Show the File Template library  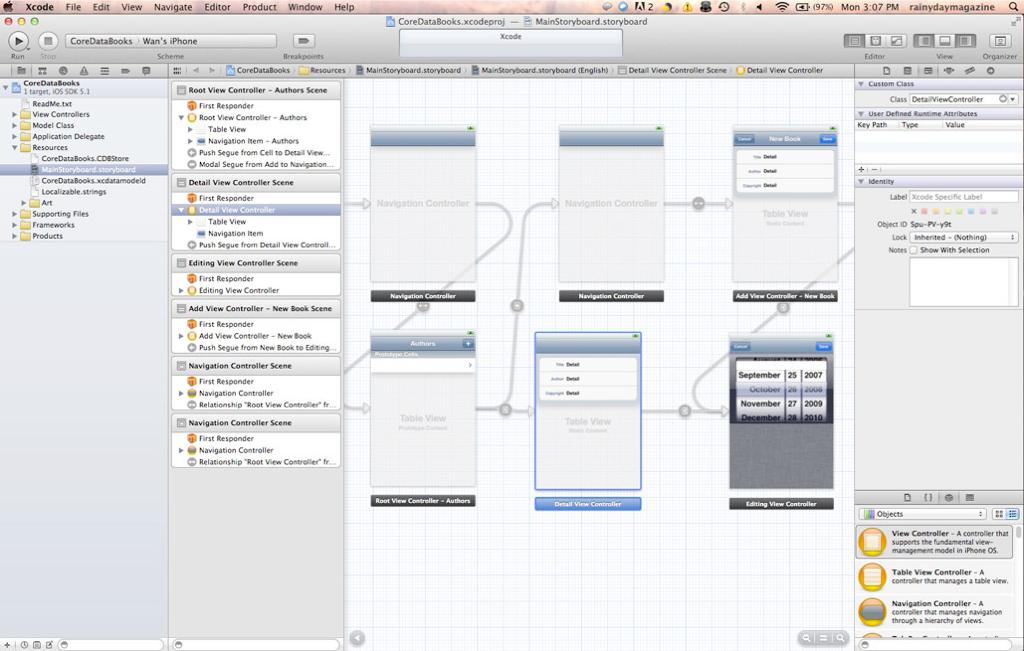pos(907,498)
